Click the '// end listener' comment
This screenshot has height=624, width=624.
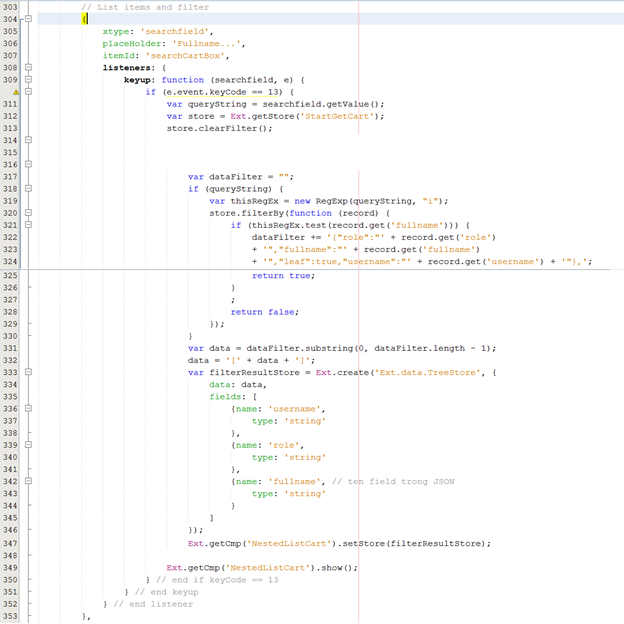tap(153, 604)
